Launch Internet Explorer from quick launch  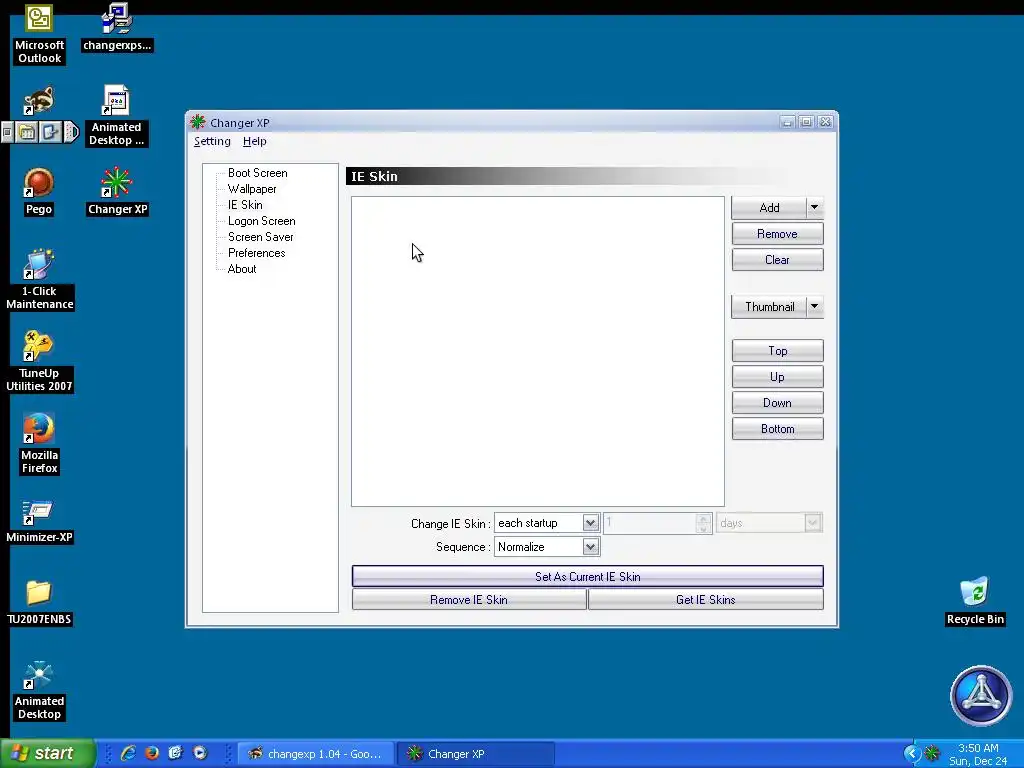click(x=128, y=753)
